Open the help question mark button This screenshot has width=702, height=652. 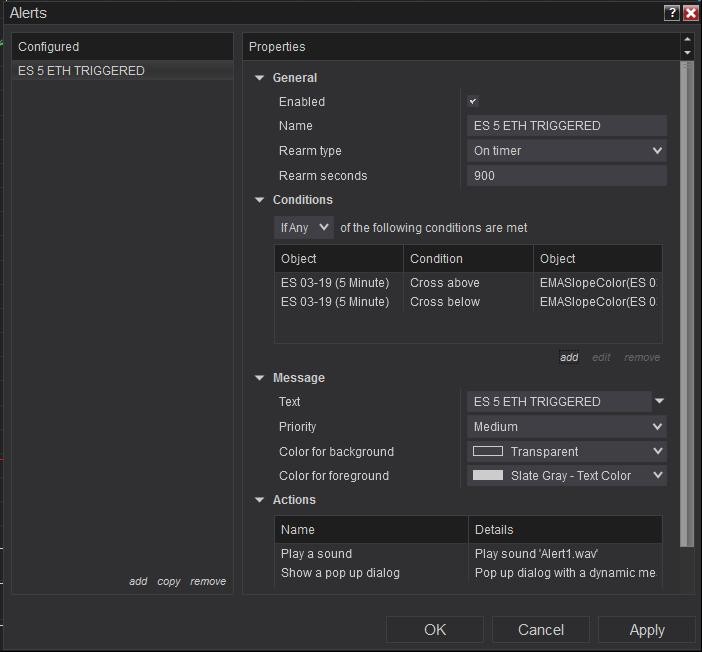(x=671, y=13)
